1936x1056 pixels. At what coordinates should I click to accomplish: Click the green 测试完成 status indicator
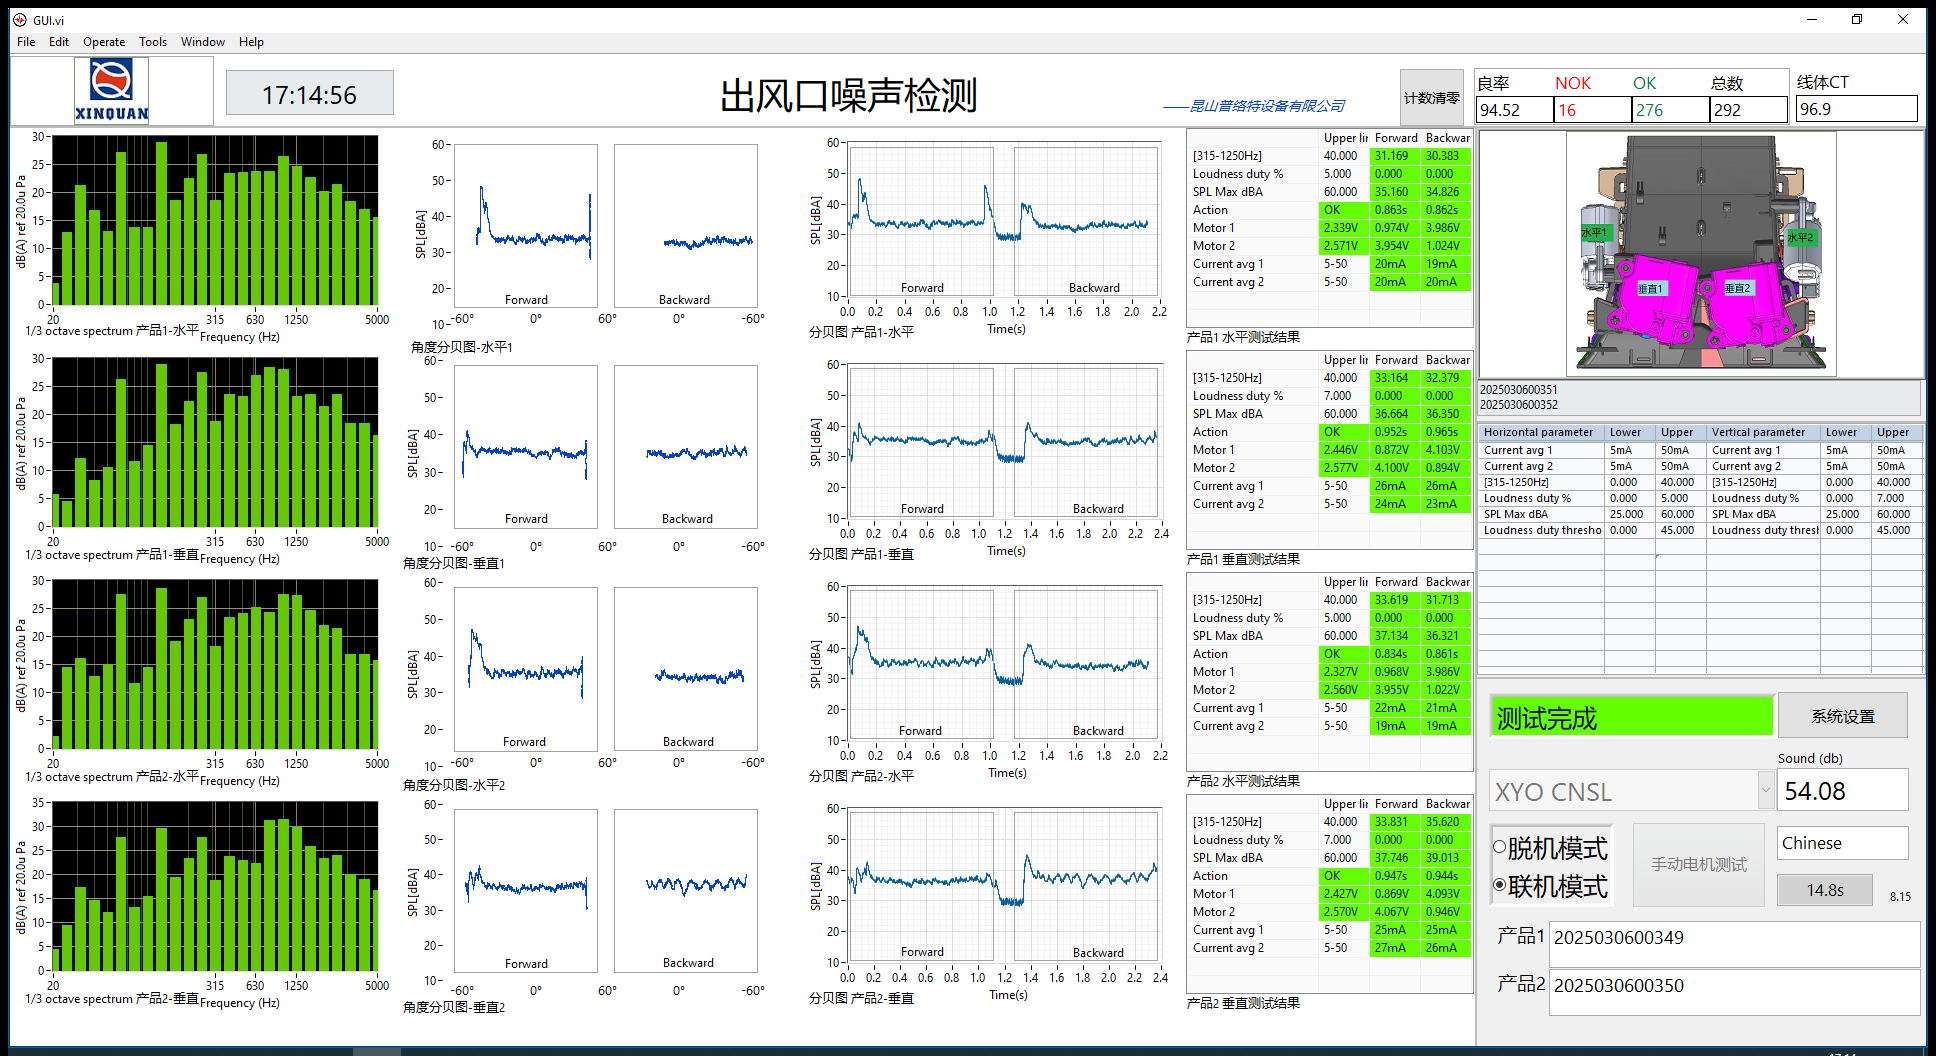[x=1631, y=717]
